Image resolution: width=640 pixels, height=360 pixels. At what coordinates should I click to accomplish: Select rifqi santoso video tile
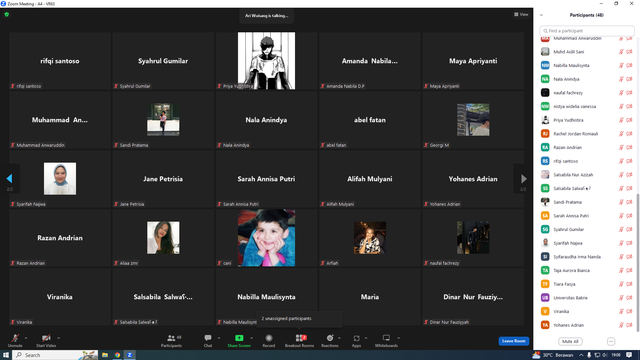60,61
